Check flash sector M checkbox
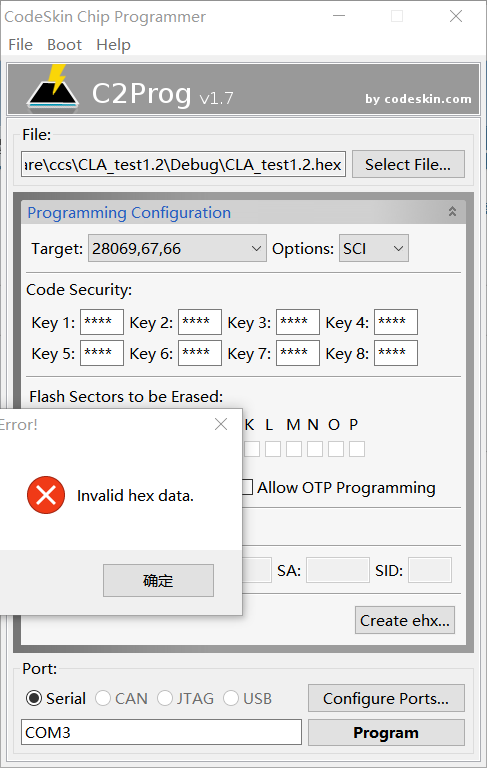The width and height of the screenshot is (487, 768). pyautogui.click(x=293, y=449)
